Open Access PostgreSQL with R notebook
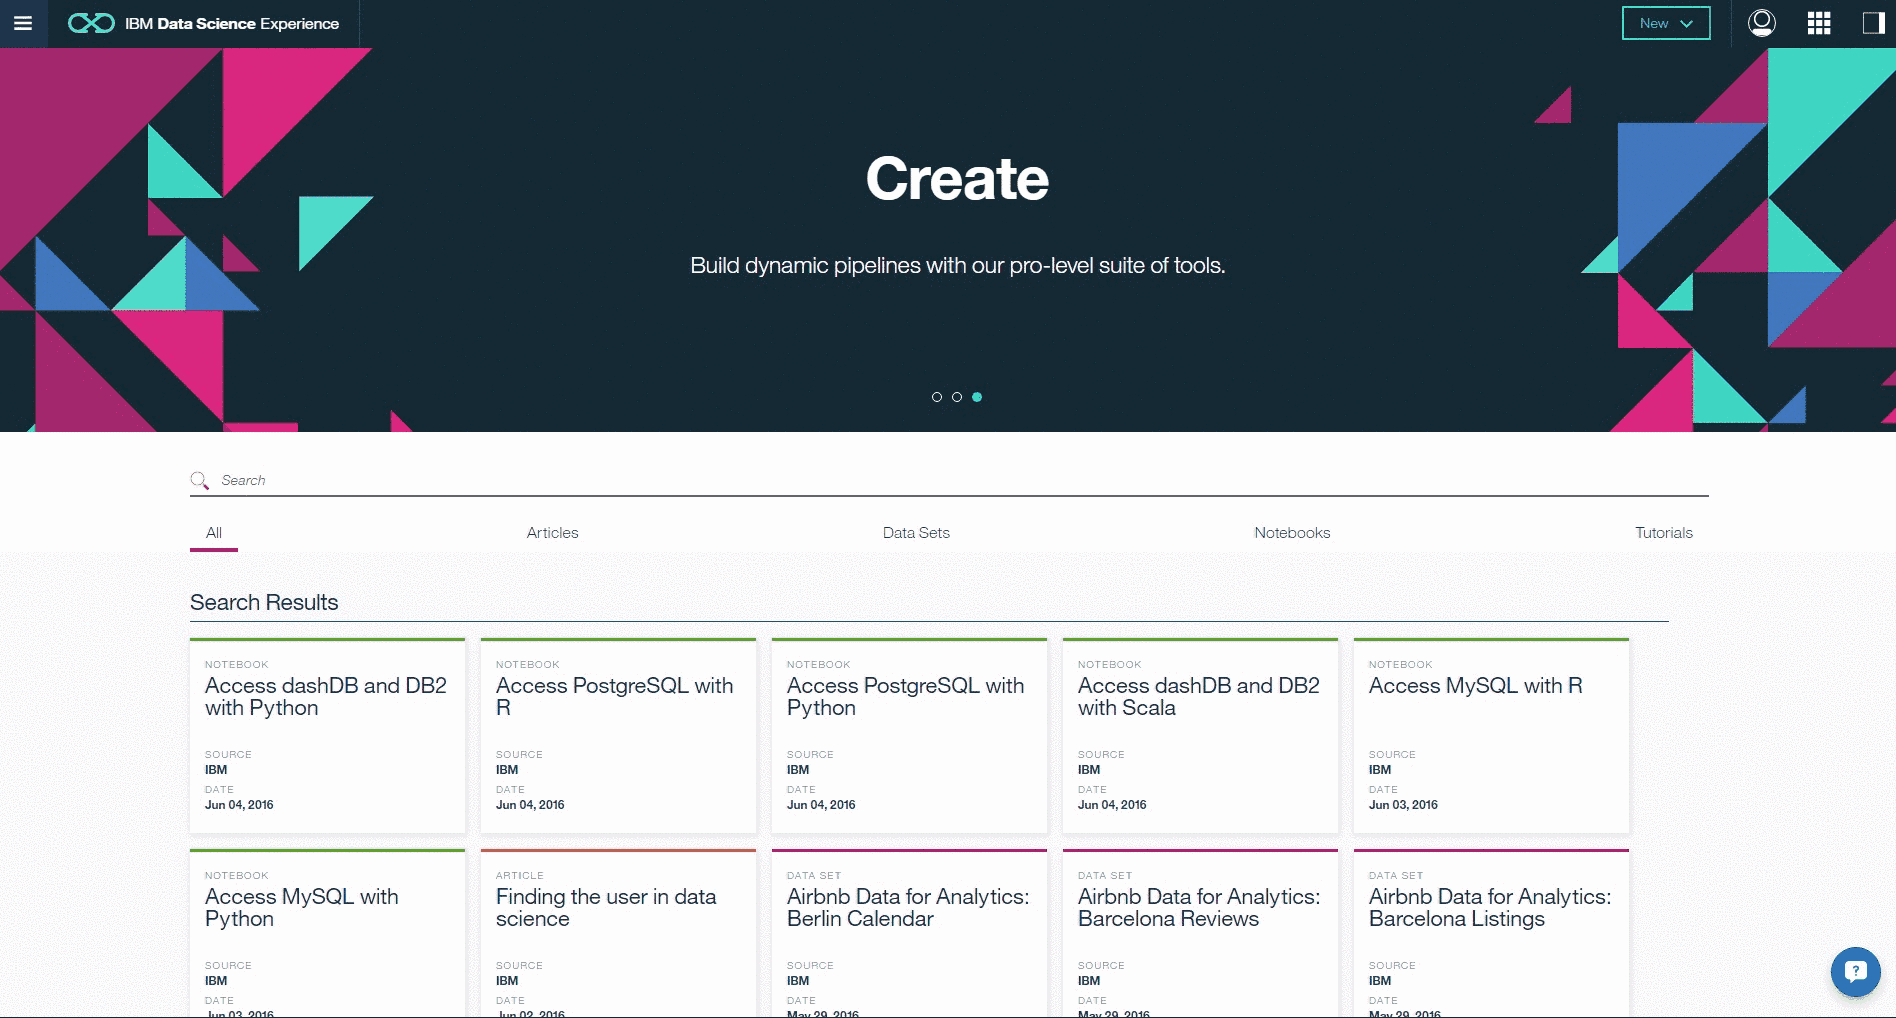The height and width of the screenshot is (1018, 1896). [x=618, y=735]
